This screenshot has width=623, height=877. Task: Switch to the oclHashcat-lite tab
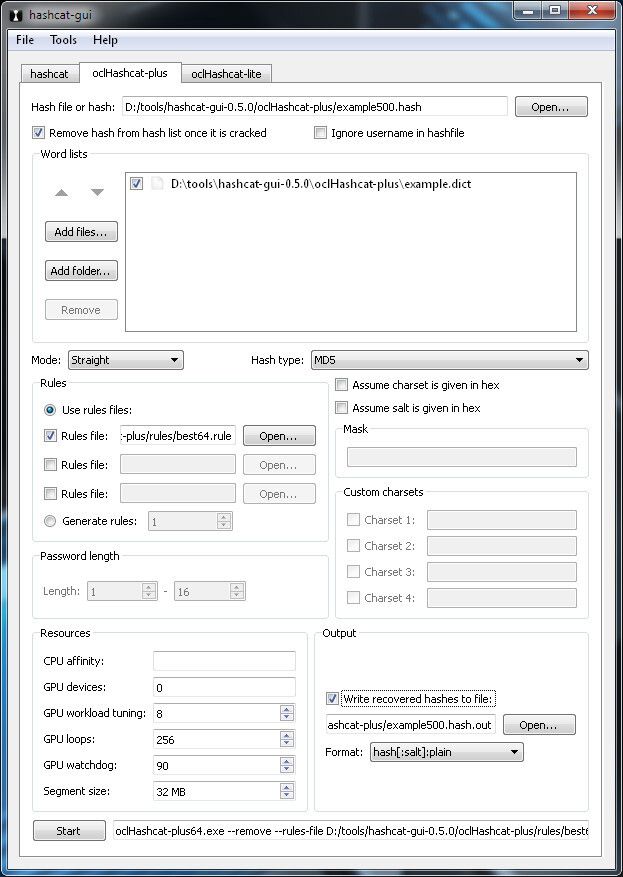click(226, 74)
